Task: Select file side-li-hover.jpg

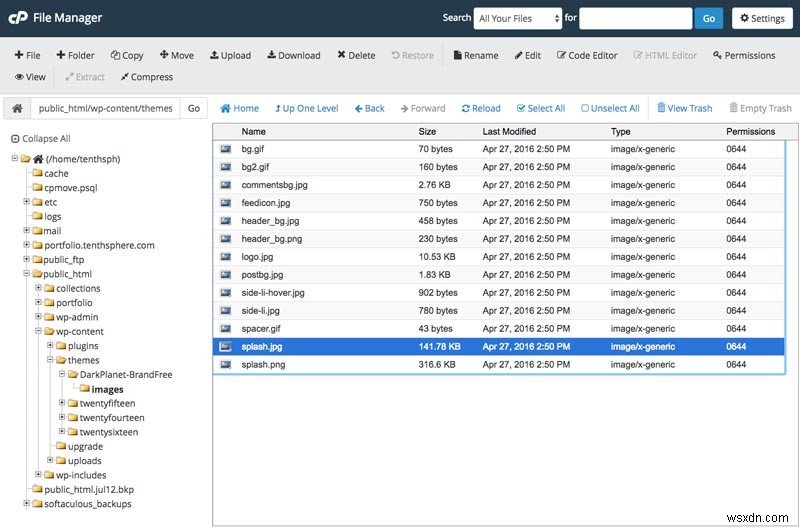Action: pos(273,293)
